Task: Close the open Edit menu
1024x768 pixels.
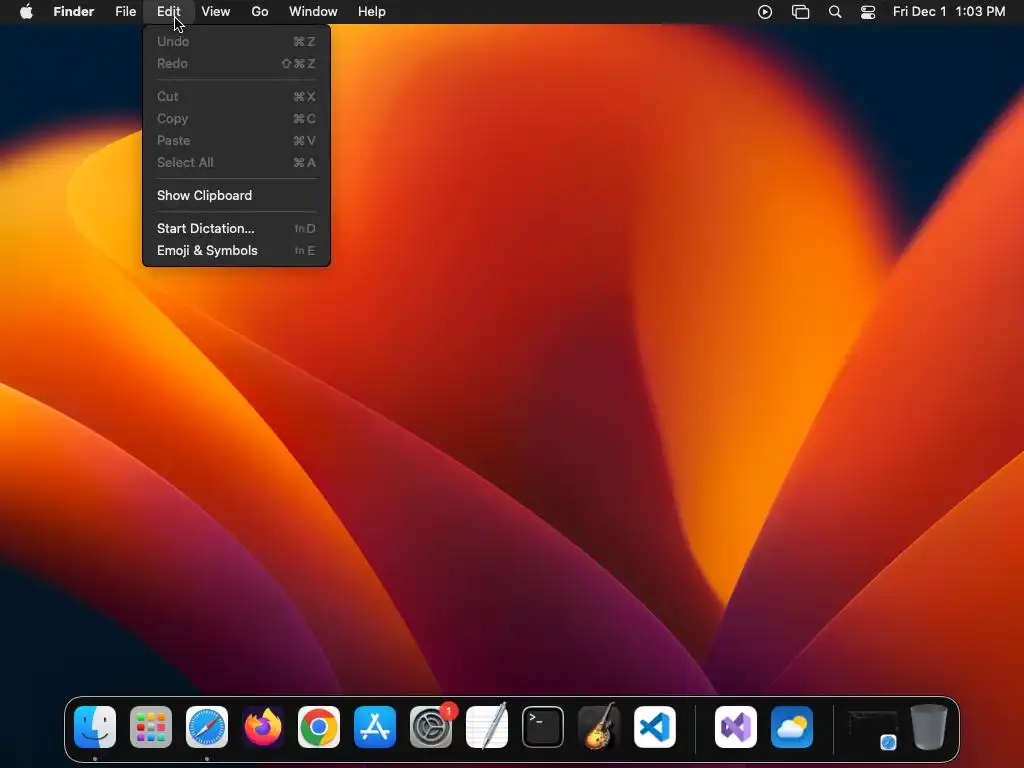Action: [x=168, y=12]
